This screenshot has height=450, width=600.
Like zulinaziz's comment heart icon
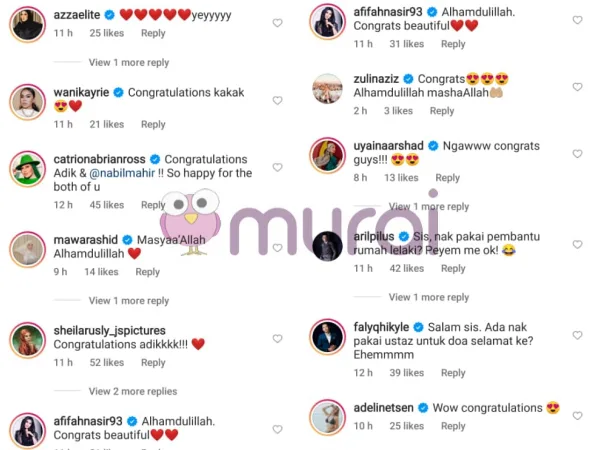[577, 87]
